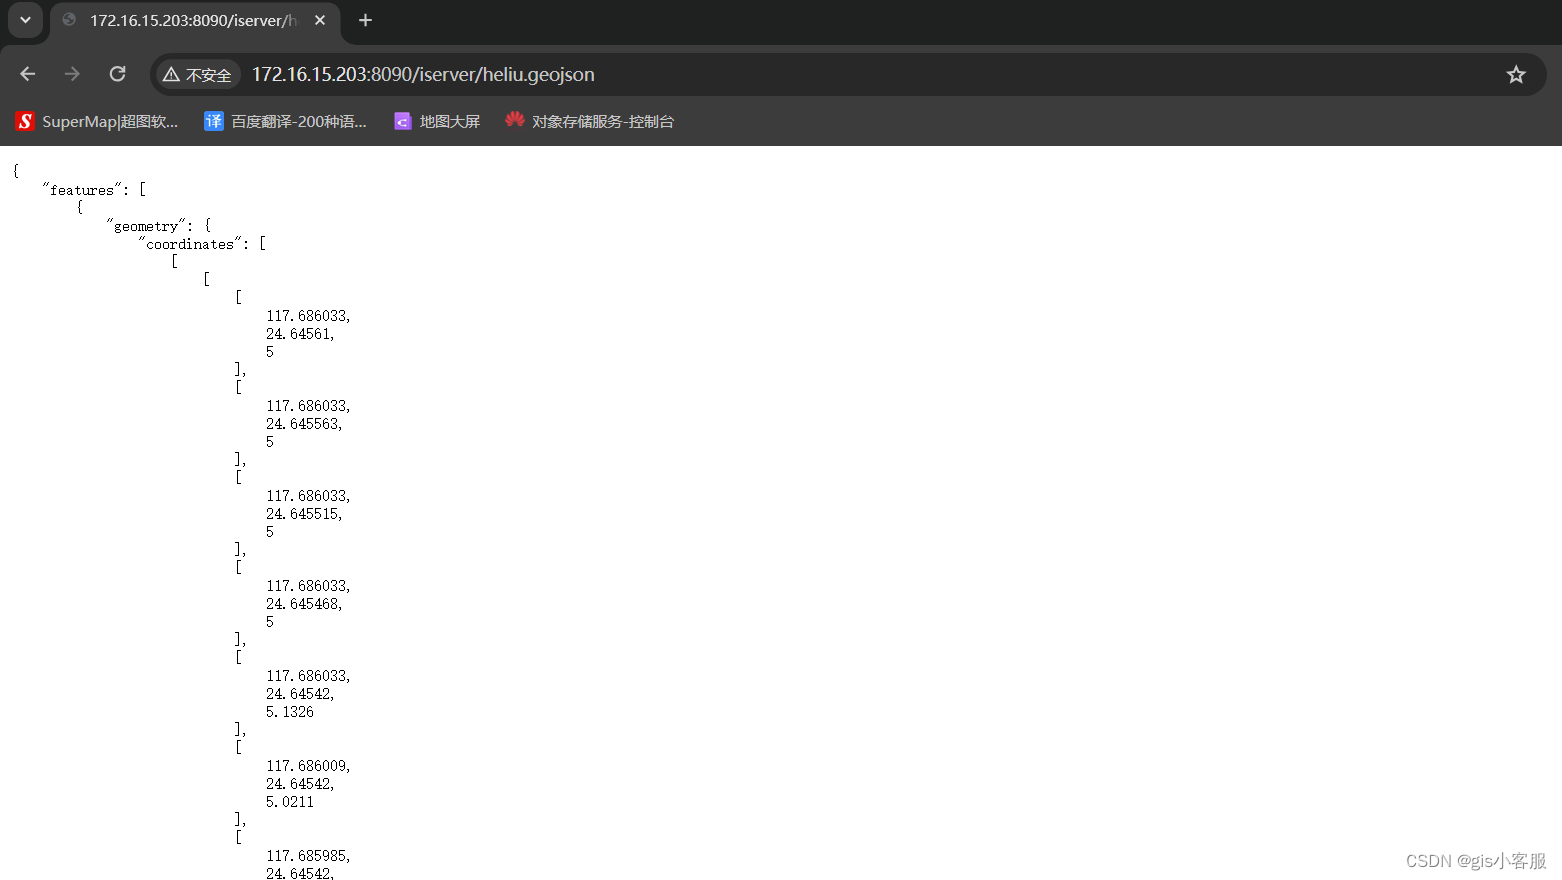This screenshot has width=1562, height=880.
Task: Click the SuperMap bookmark favicon
Action: [x=25, y=121]
